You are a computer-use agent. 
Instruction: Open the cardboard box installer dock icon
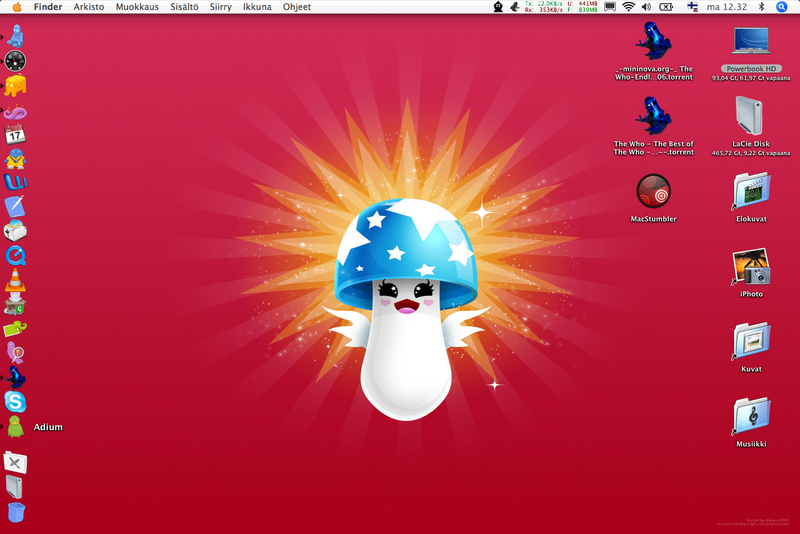pos(15,304)
